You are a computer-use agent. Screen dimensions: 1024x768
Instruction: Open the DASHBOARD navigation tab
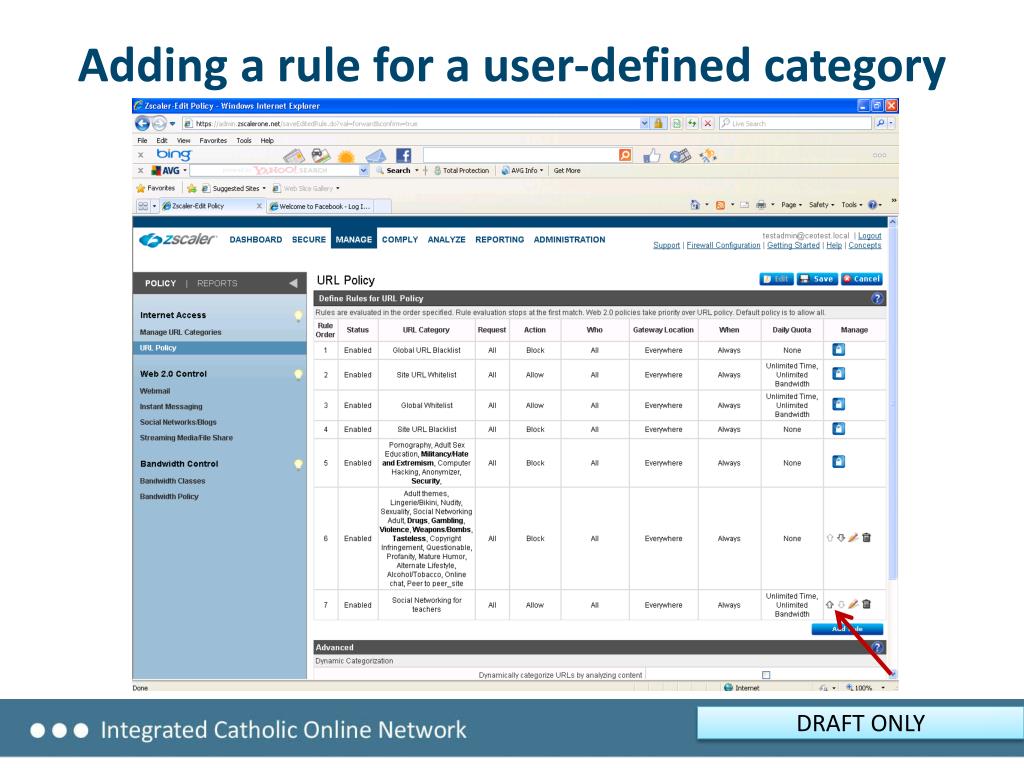(x=256, y=240)
